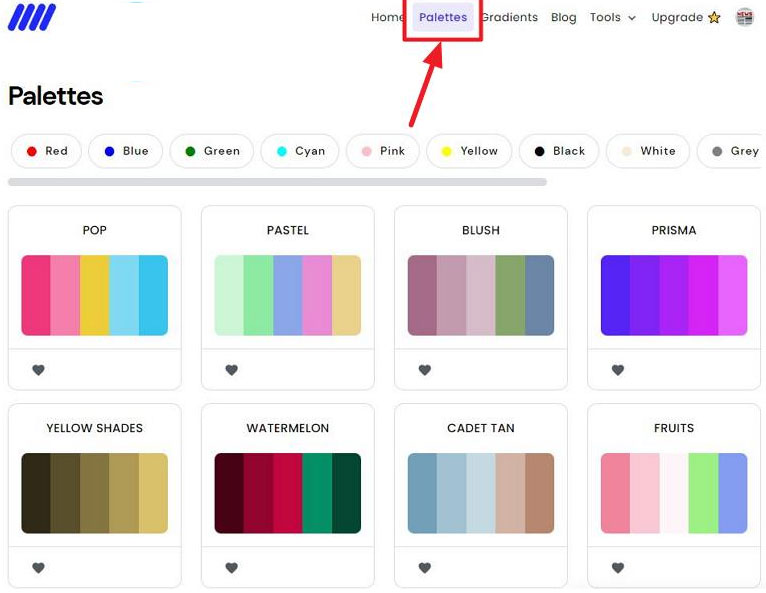The height and width of the screenshot is (593, 766).
Task: Filter palettes by Yellow
Action: pyautogui.click(x=469, y=151)
